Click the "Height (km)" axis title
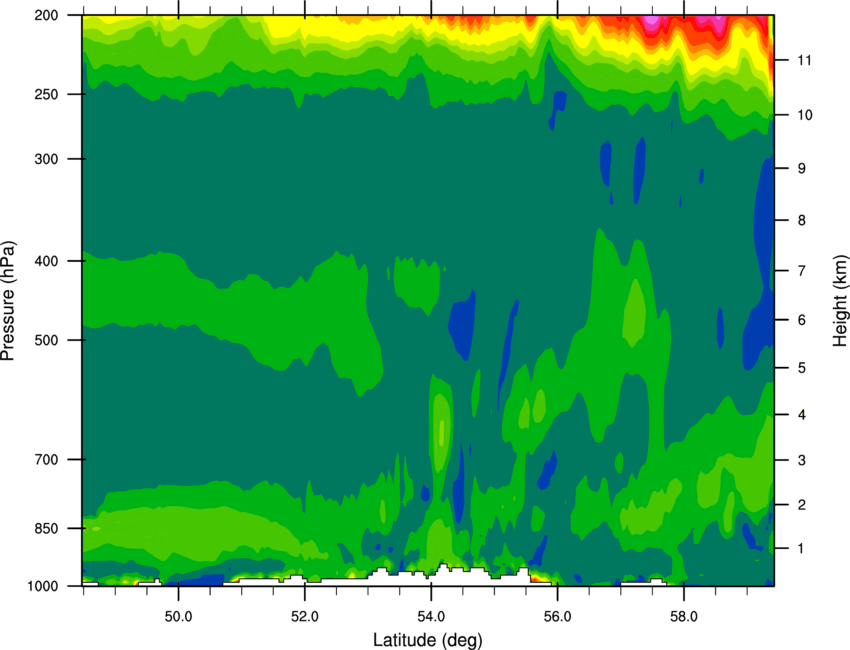Image resolution: width=850 pixels, height=650 pixels. click(840, 300)
